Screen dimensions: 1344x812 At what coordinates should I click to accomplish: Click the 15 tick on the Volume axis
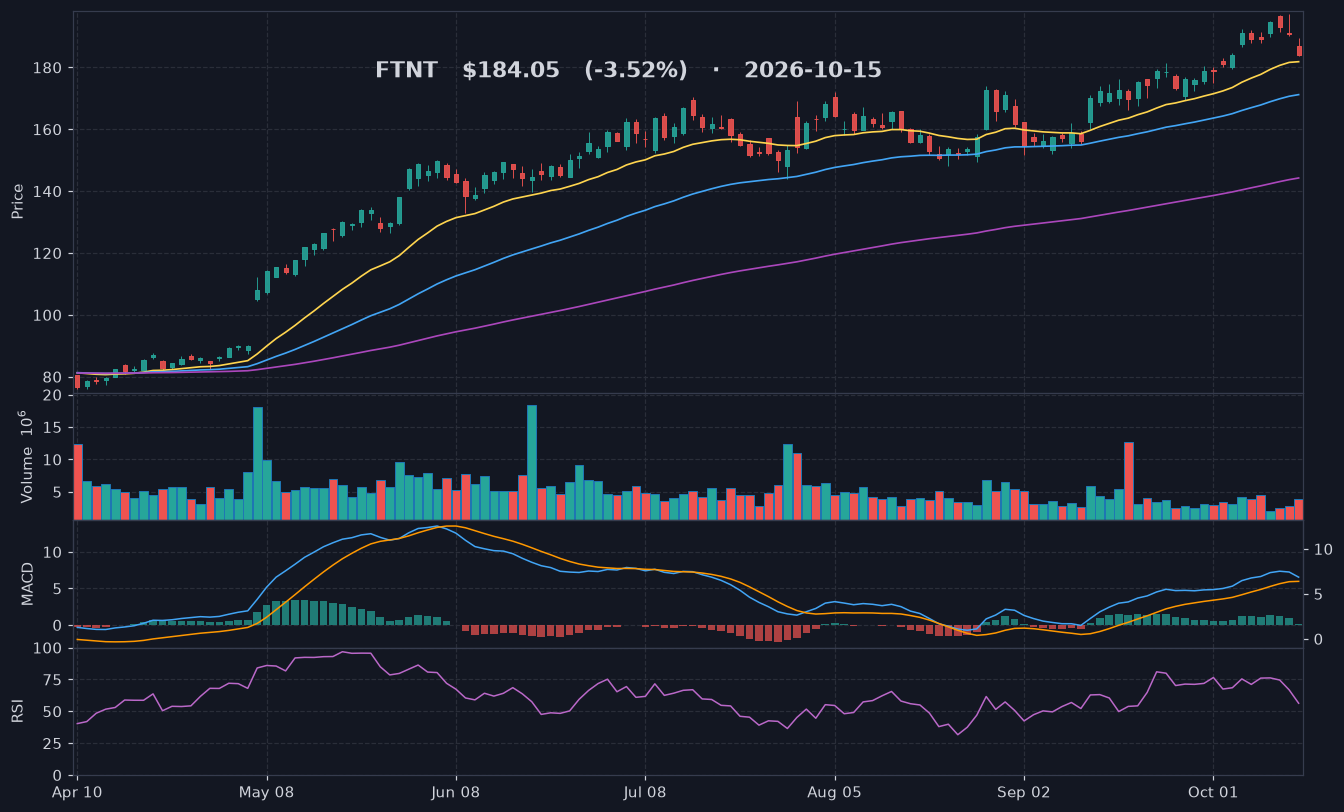click(x=54, y=428)
